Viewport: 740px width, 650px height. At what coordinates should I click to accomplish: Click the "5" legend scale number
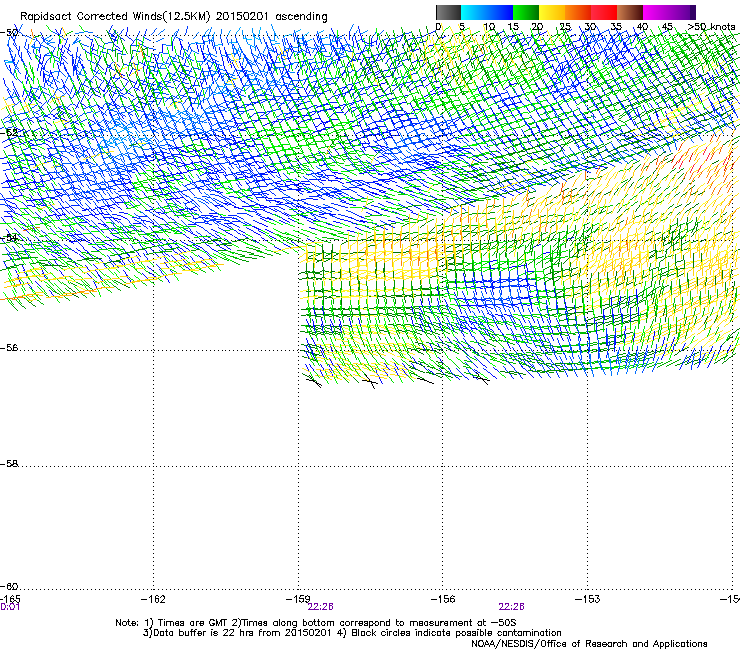462,27
